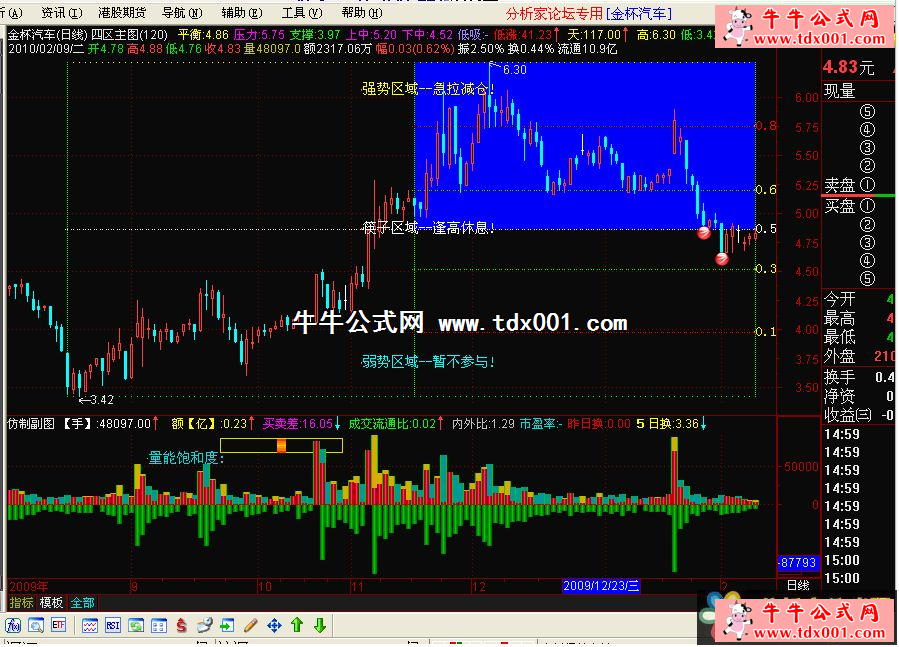Viewport: 899px width, 647px height.
Task: Click the 3.42 low price label
Action: point(101,399)
